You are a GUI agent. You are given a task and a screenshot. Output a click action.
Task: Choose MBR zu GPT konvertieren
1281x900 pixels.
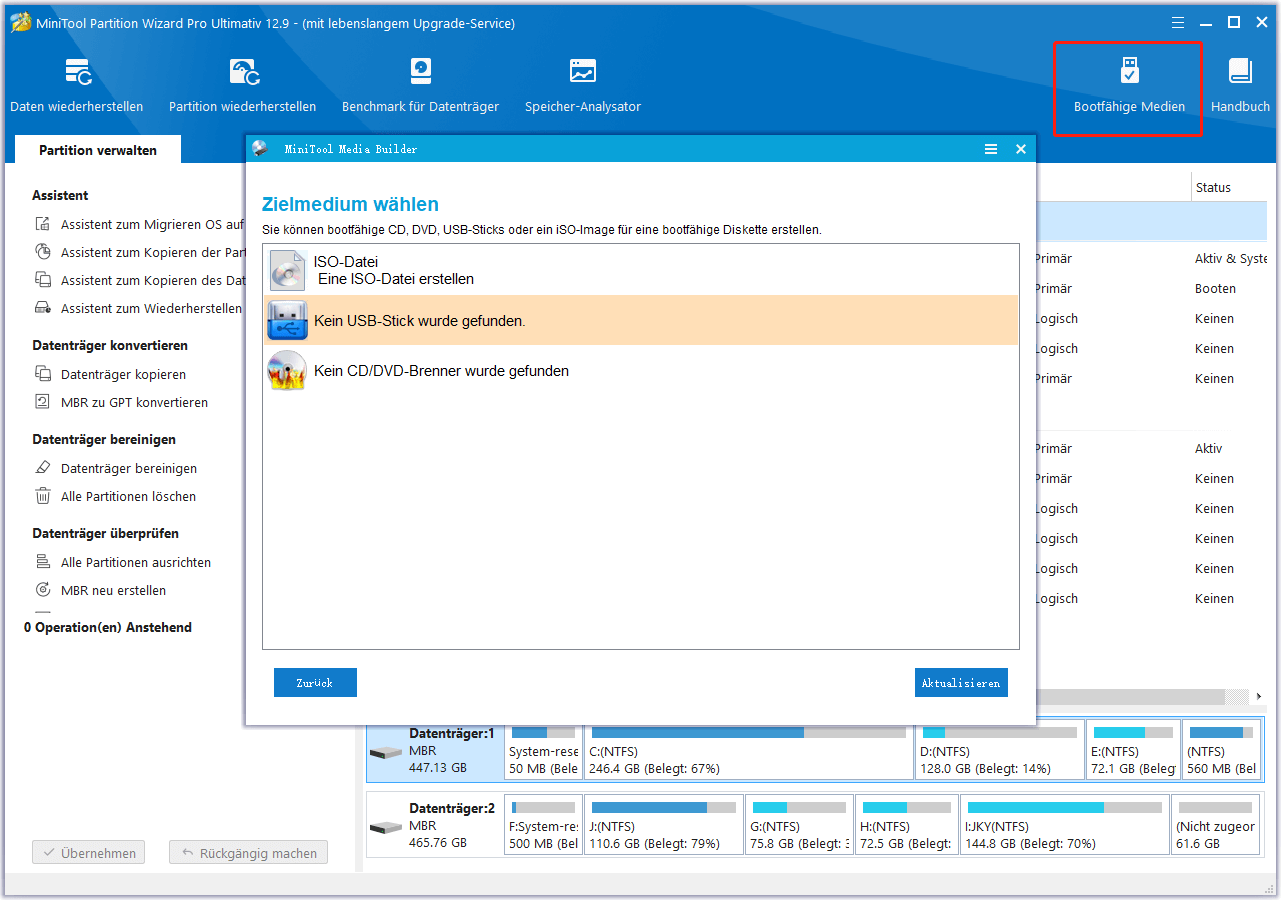[121, 402]
